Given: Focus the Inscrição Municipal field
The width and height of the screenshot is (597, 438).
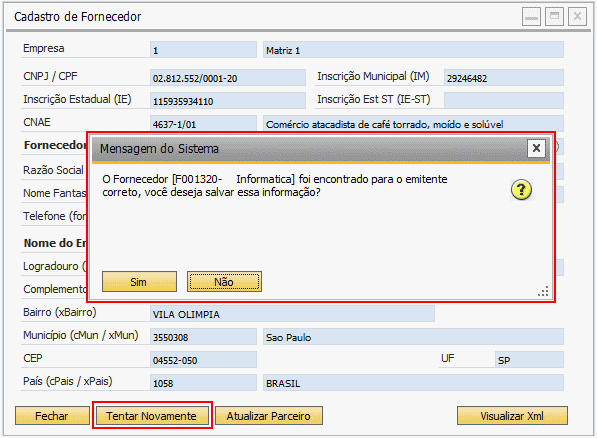Looking at the screenshot, I should point(504,78).
